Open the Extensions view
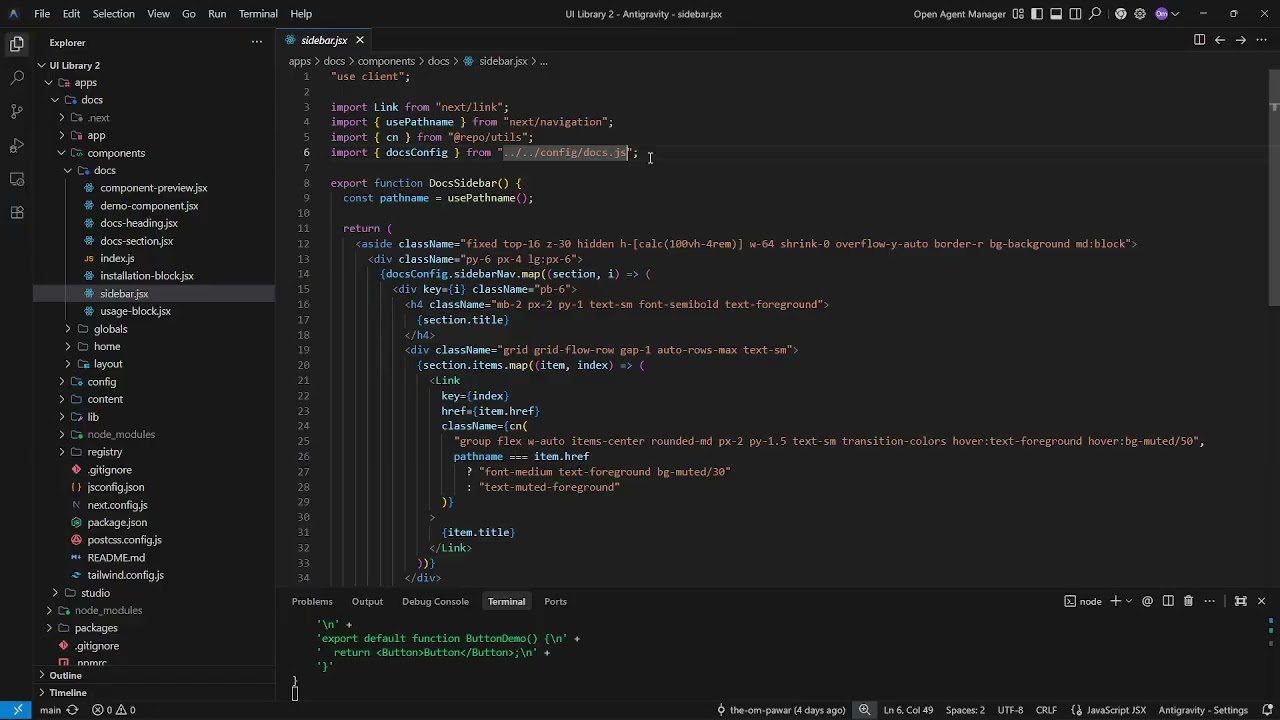Image resolution: width=1280 pixels, height=720 pixels. [17, 212]
